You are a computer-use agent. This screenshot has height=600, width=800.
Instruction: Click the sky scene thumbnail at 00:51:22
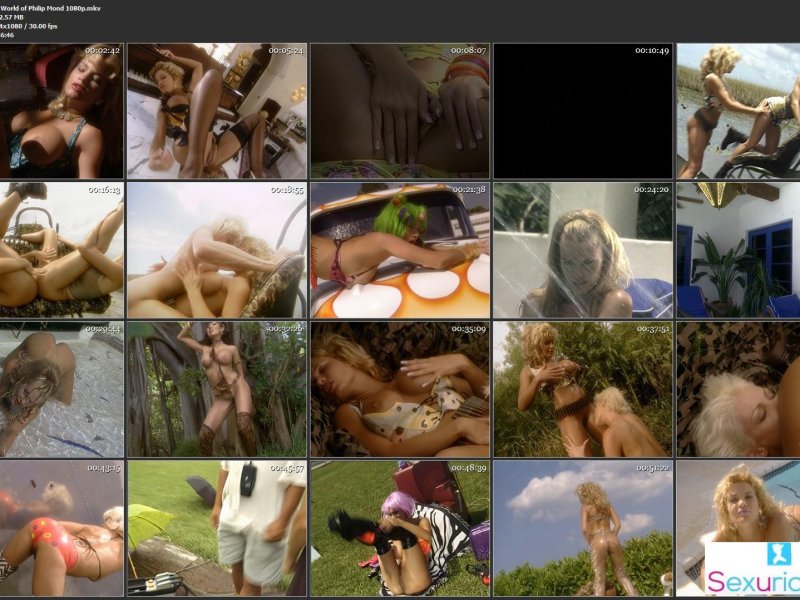click(x=583, y=528)
